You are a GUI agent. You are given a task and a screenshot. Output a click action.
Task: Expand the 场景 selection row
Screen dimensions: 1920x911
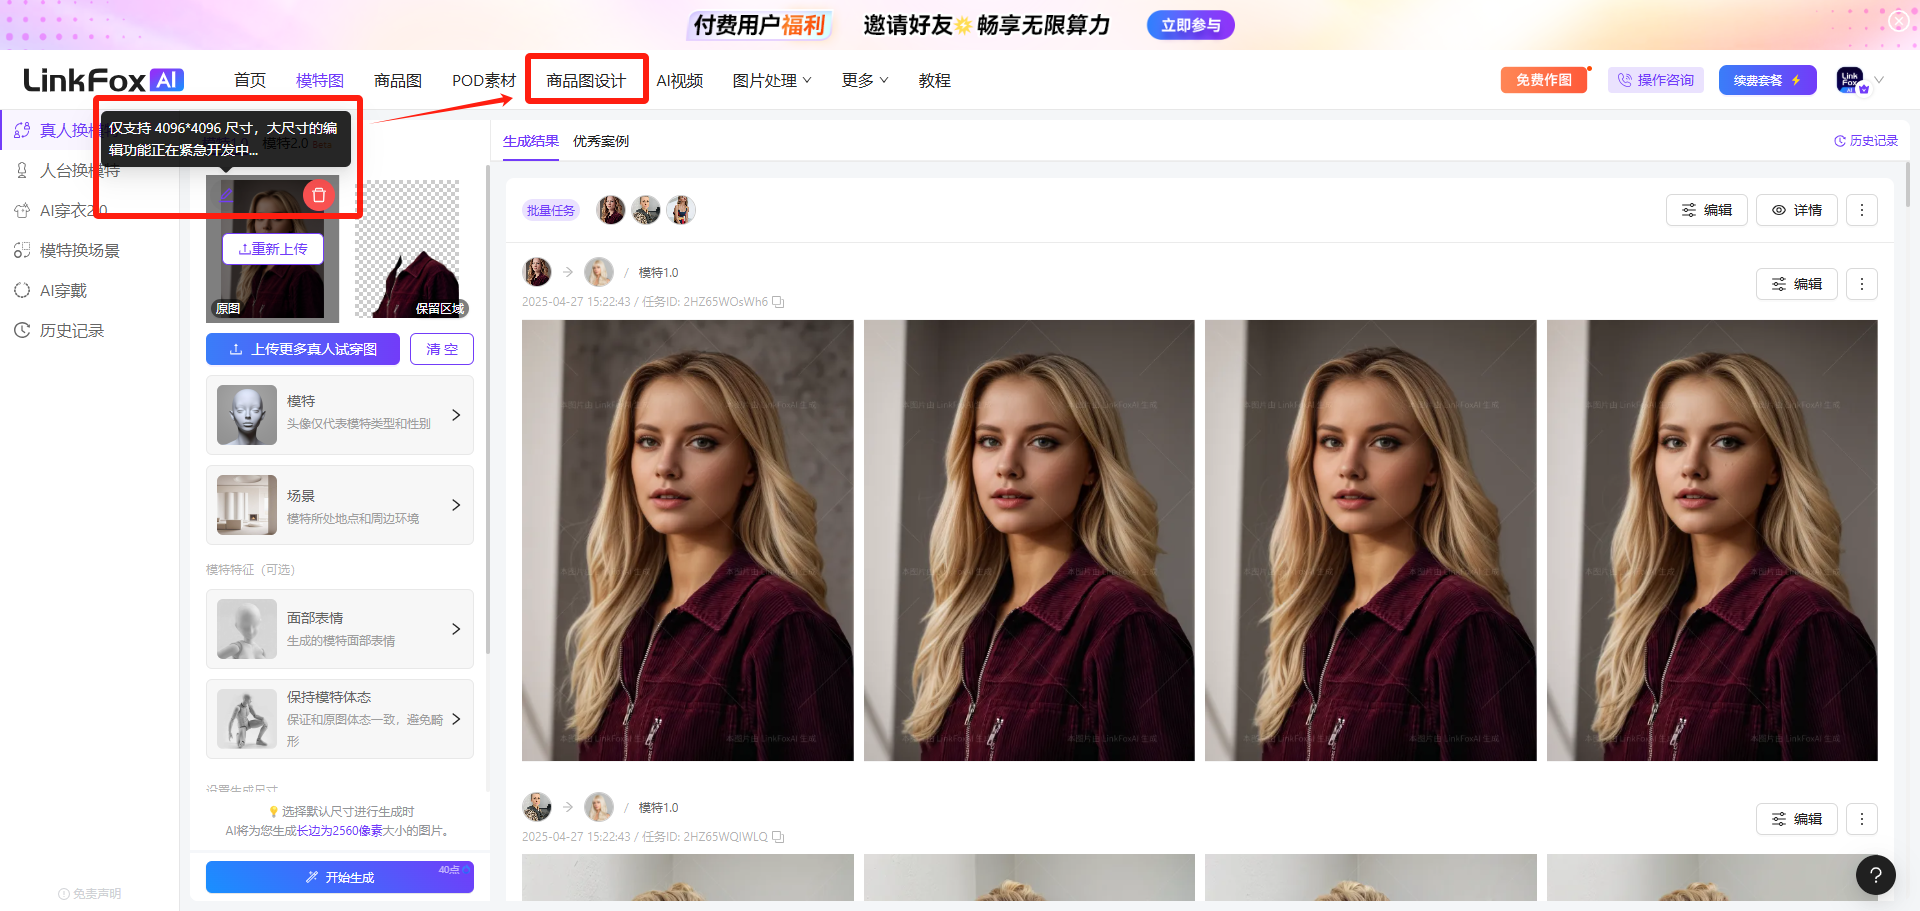click(x=340, y=505)
